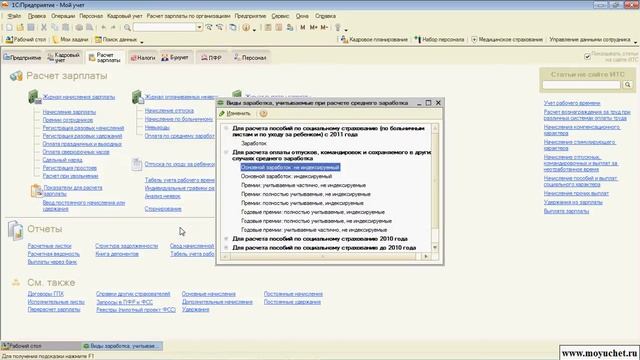
Task: Switch to the Бухучет tab
Action: coord(176,58)
